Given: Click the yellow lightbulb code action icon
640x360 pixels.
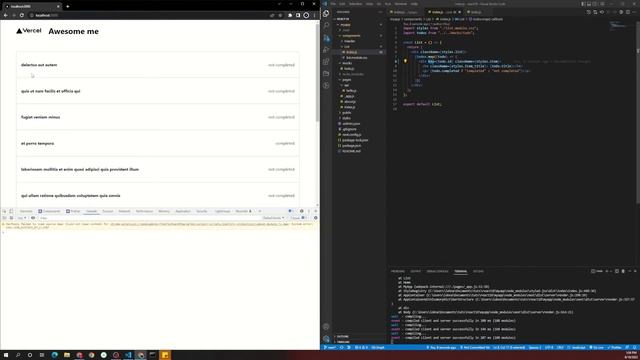Looking at the screenshot, I should pyautogui.click(x=405, y=61).
